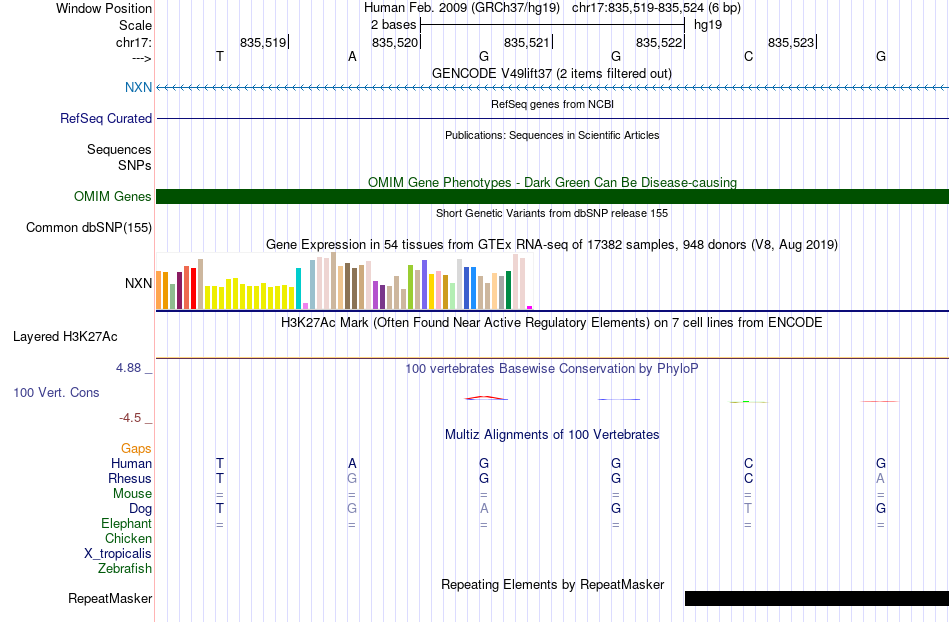Click the Layered H3K27Ac track label
Screen dimensions: 950x622
tap(65, 337)
